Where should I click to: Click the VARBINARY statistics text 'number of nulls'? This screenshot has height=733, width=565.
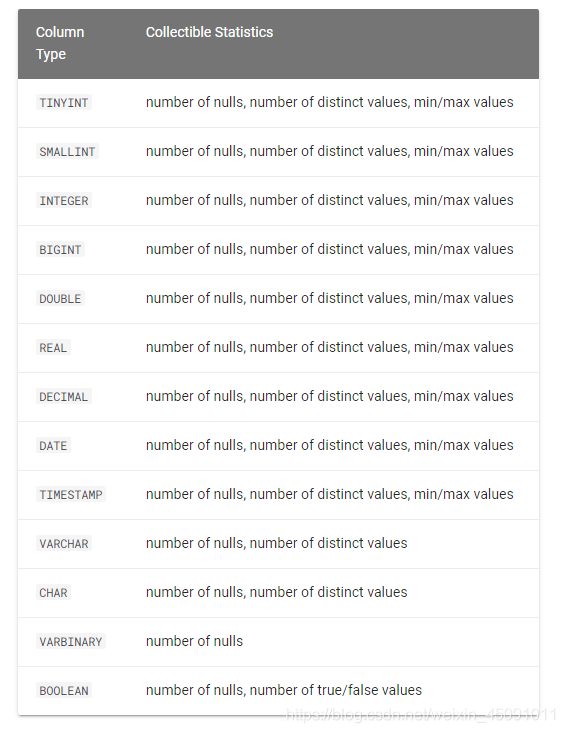point(194,641)
